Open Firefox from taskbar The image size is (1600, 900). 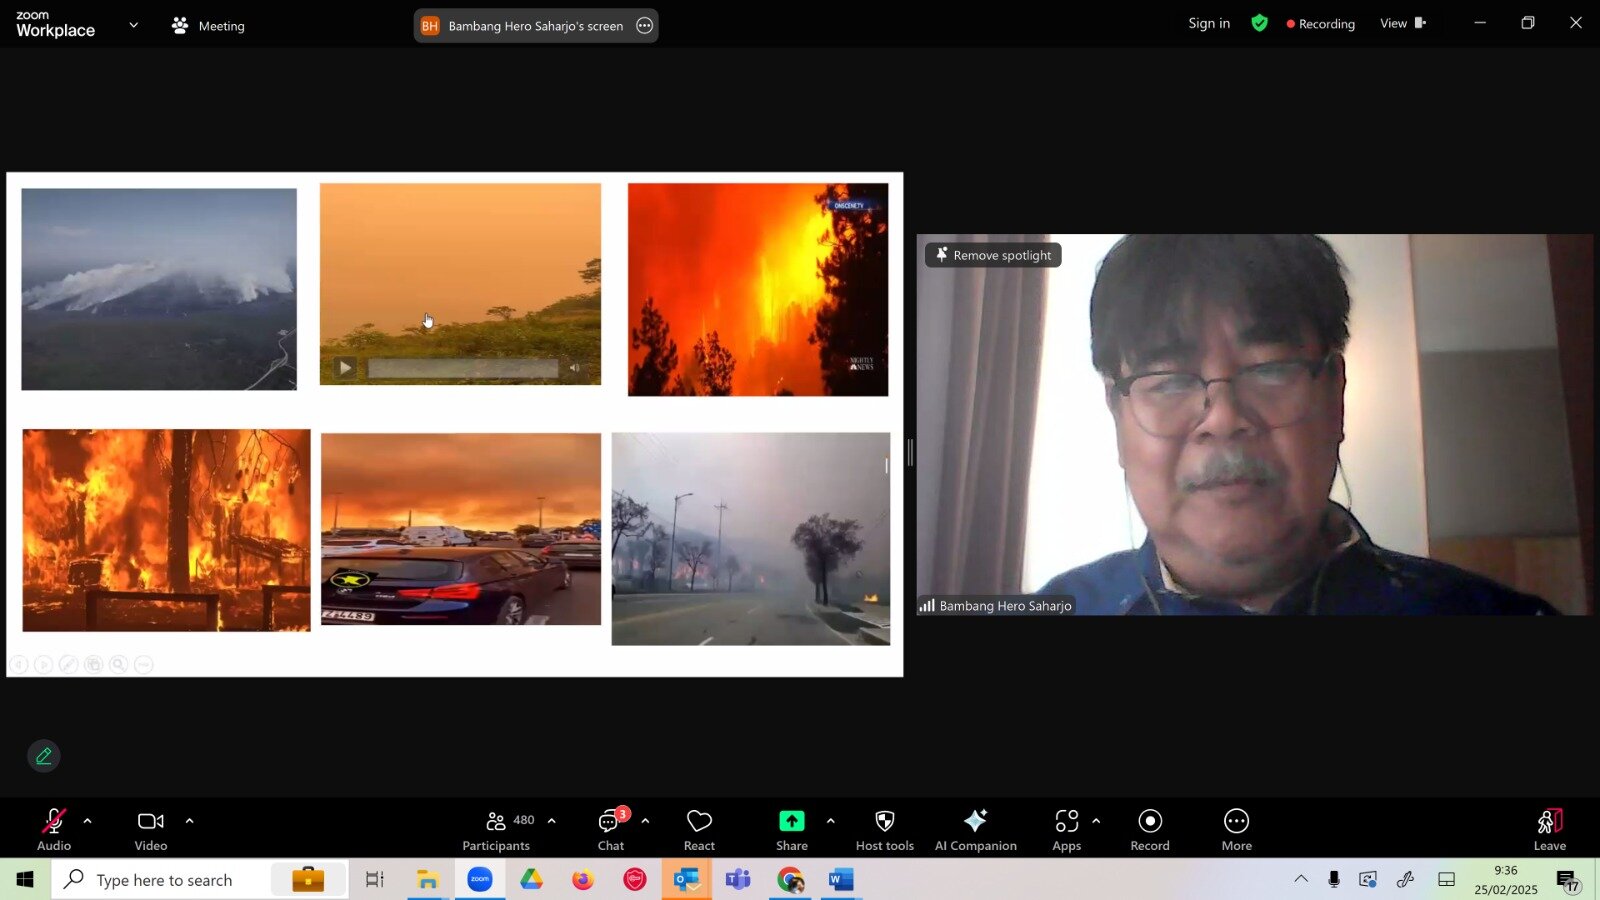[583, 880]
